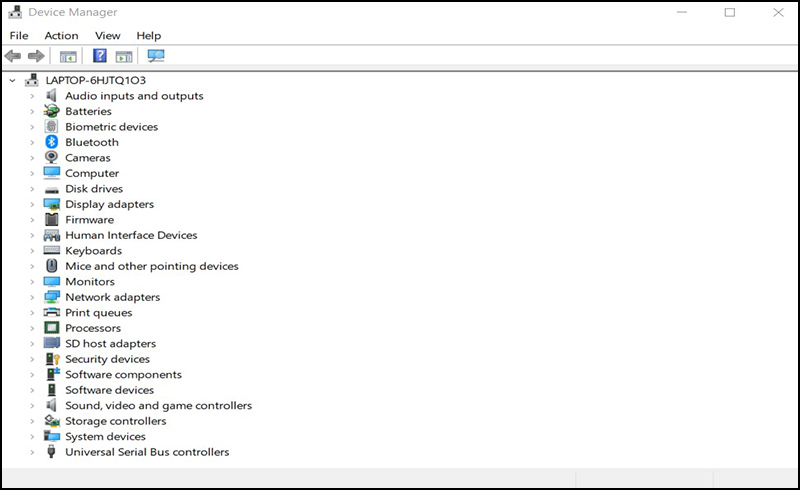Select the Software devices label

110,390
